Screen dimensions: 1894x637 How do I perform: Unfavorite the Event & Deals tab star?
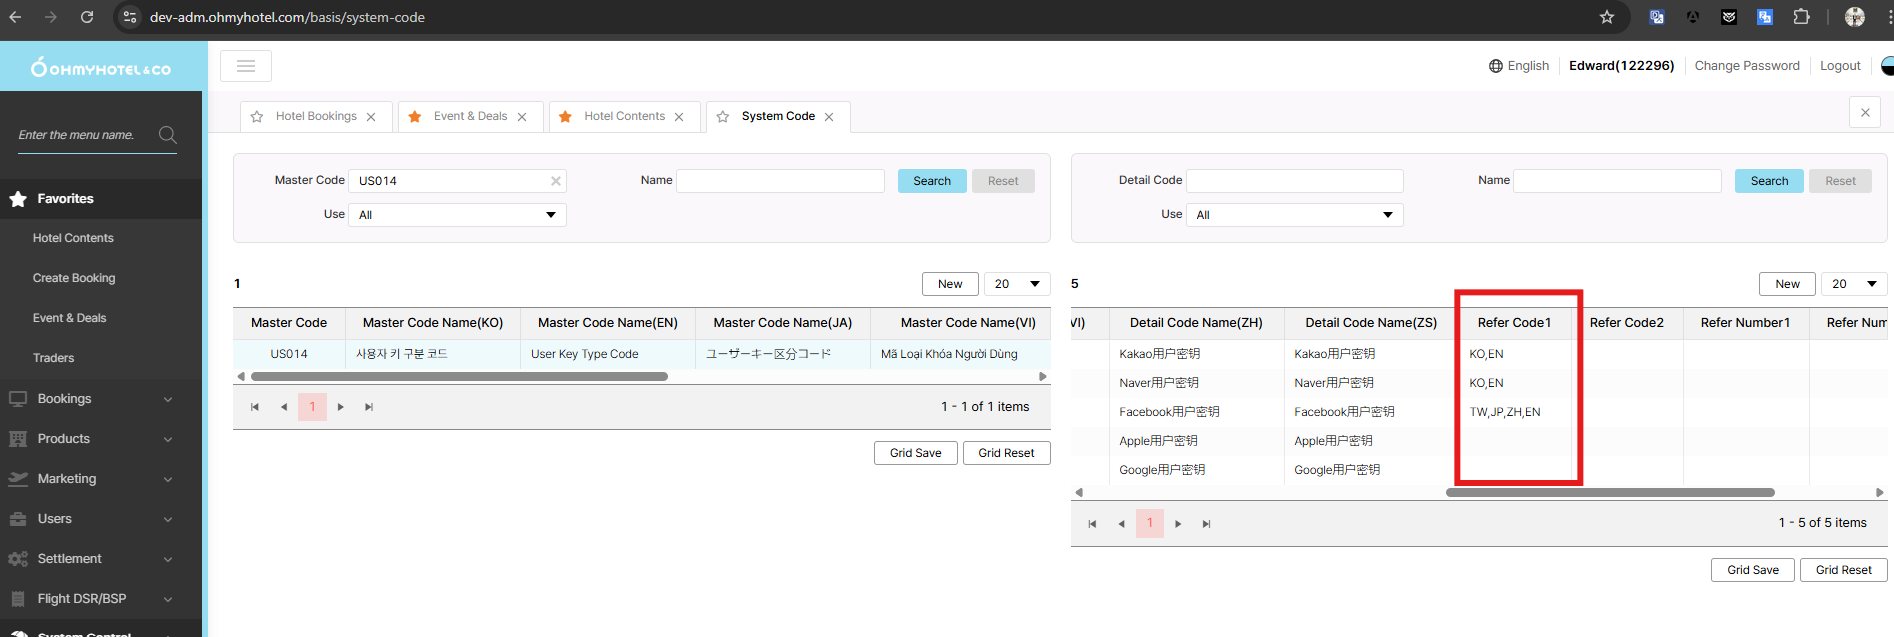point(415,117)
